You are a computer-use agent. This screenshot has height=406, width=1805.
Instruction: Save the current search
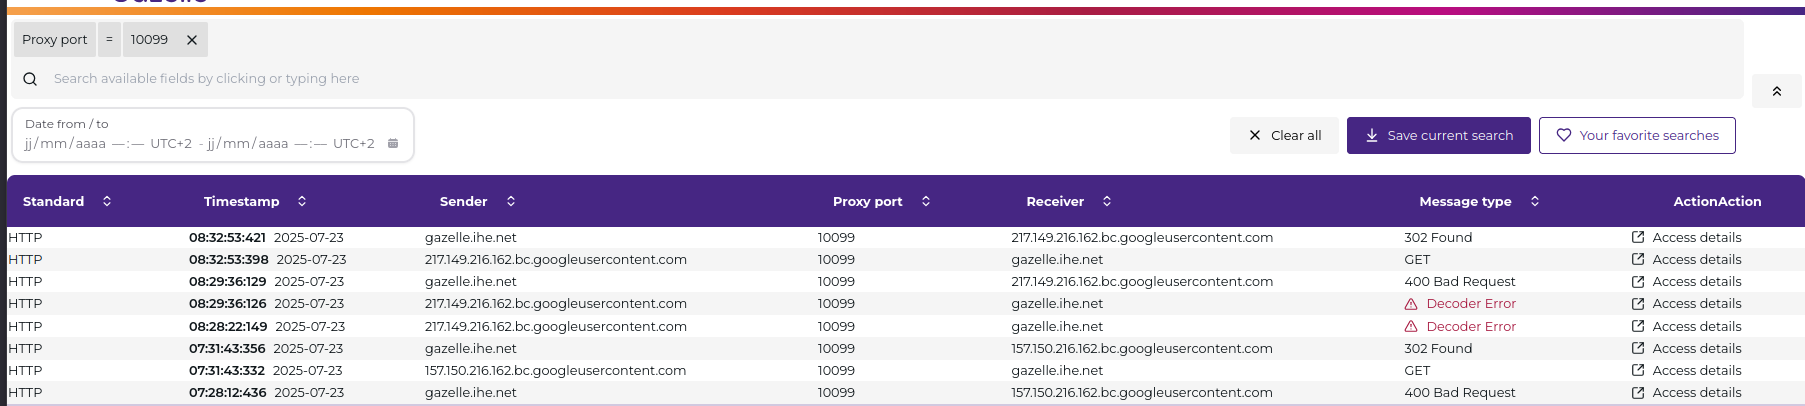1438,136
